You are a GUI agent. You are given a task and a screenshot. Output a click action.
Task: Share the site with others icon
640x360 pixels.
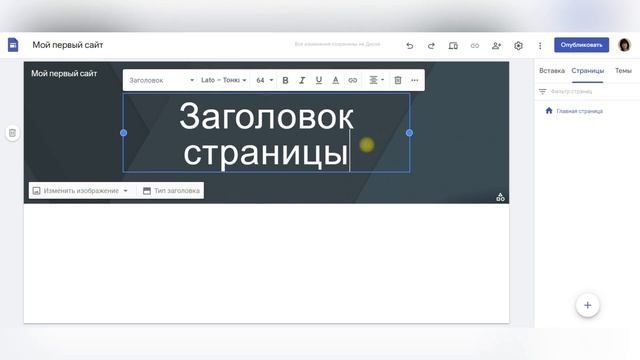tap(496, 46)
